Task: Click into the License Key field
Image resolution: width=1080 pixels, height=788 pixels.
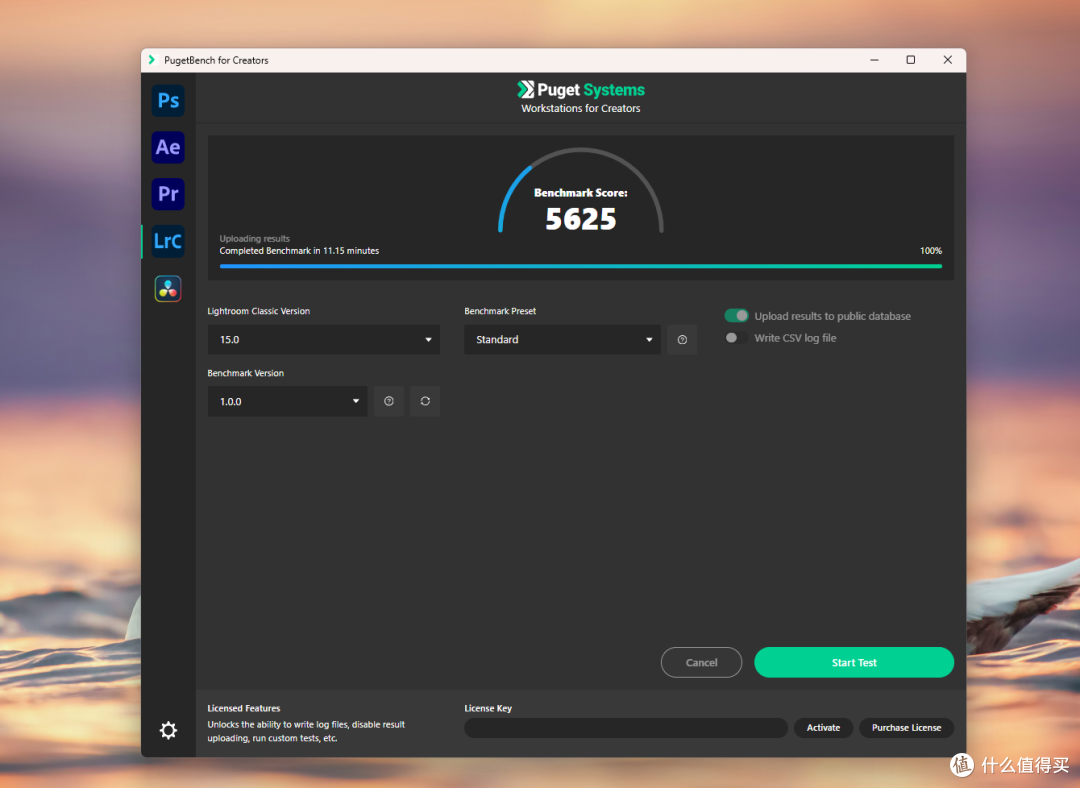Action: [625, 727]
